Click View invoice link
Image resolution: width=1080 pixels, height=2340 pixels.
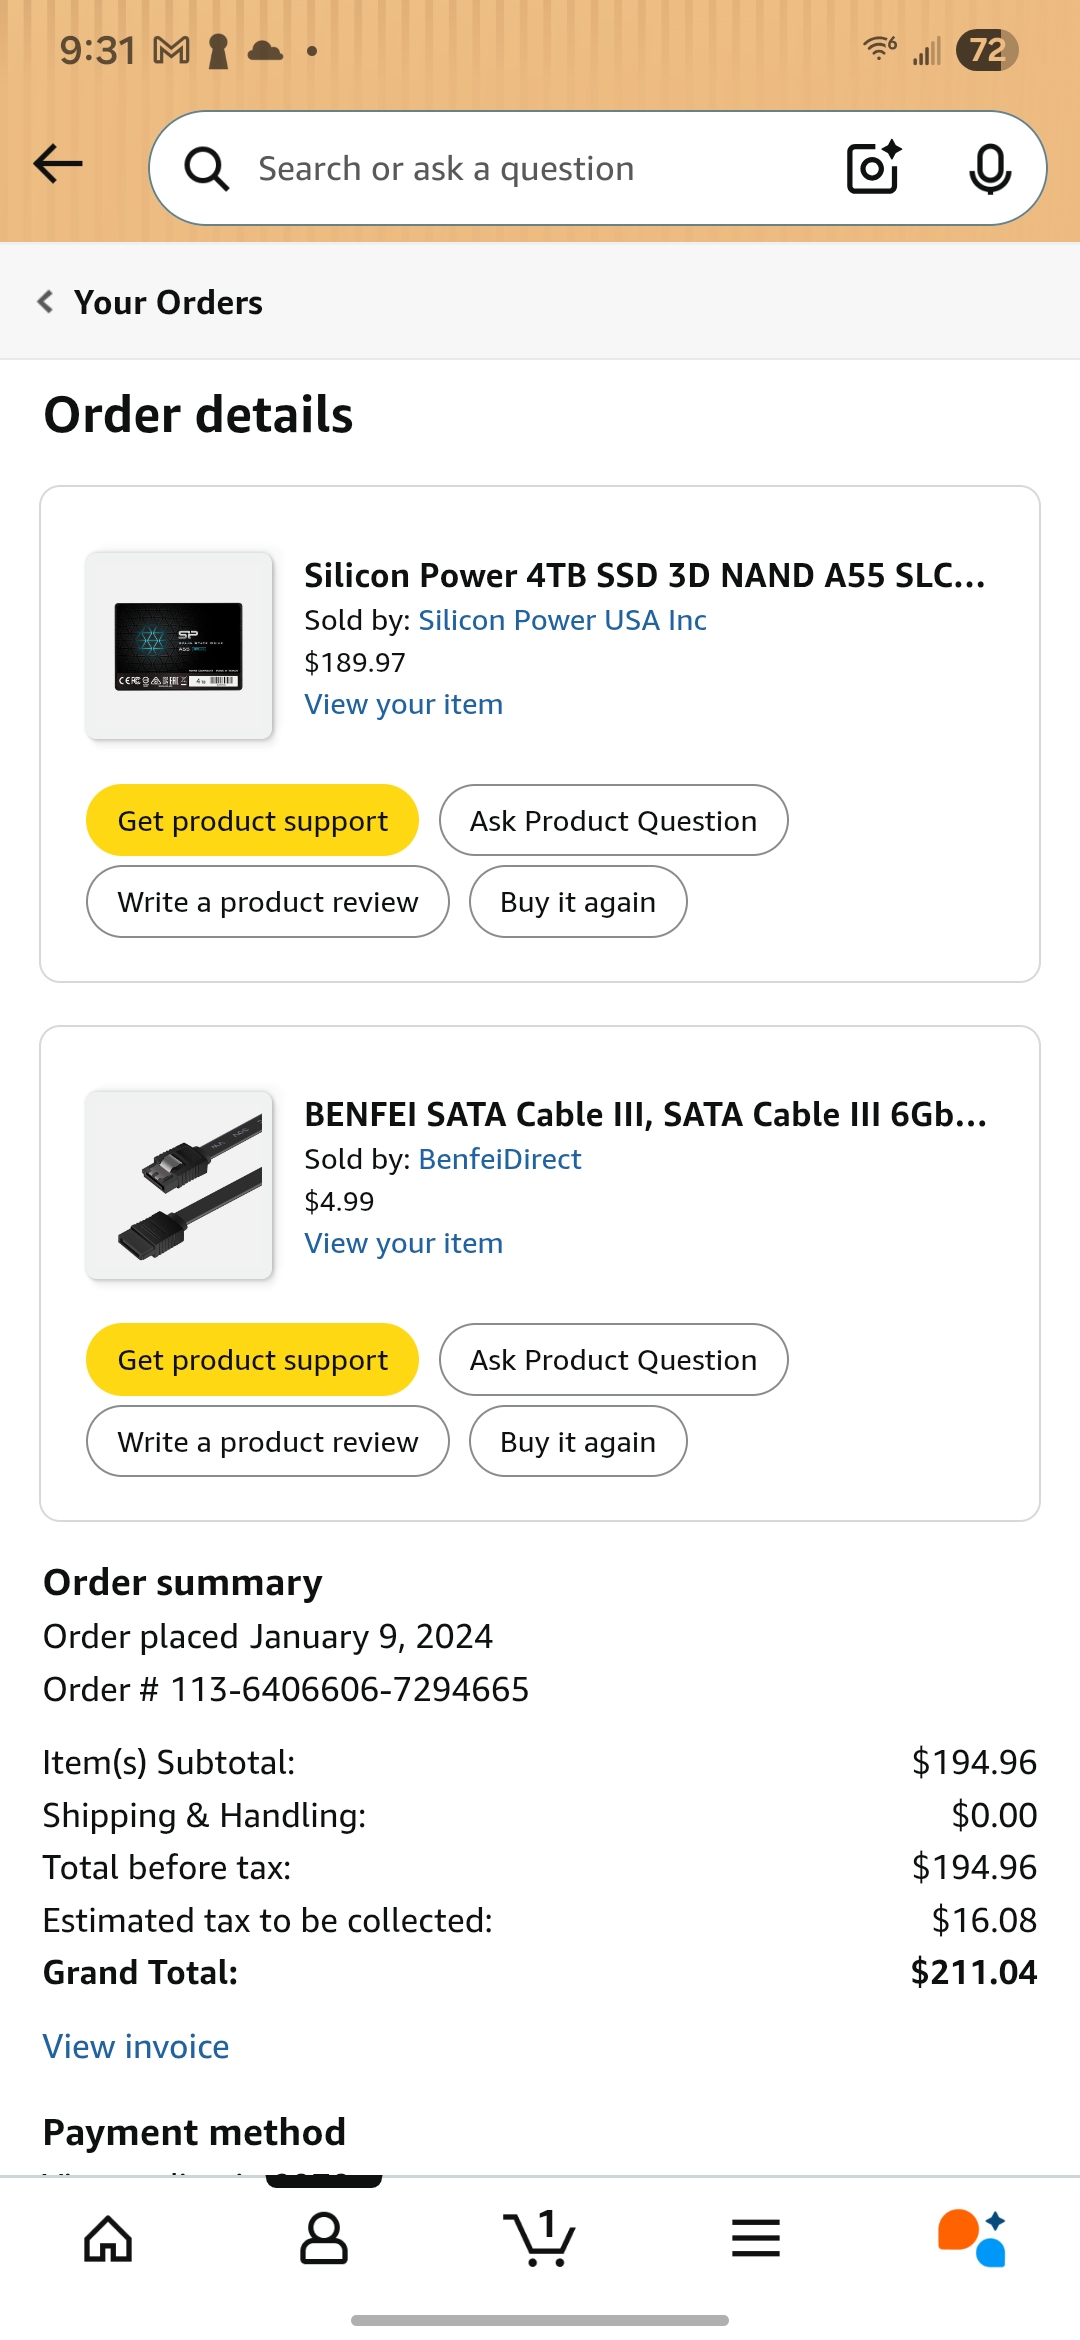point(136,2047)
